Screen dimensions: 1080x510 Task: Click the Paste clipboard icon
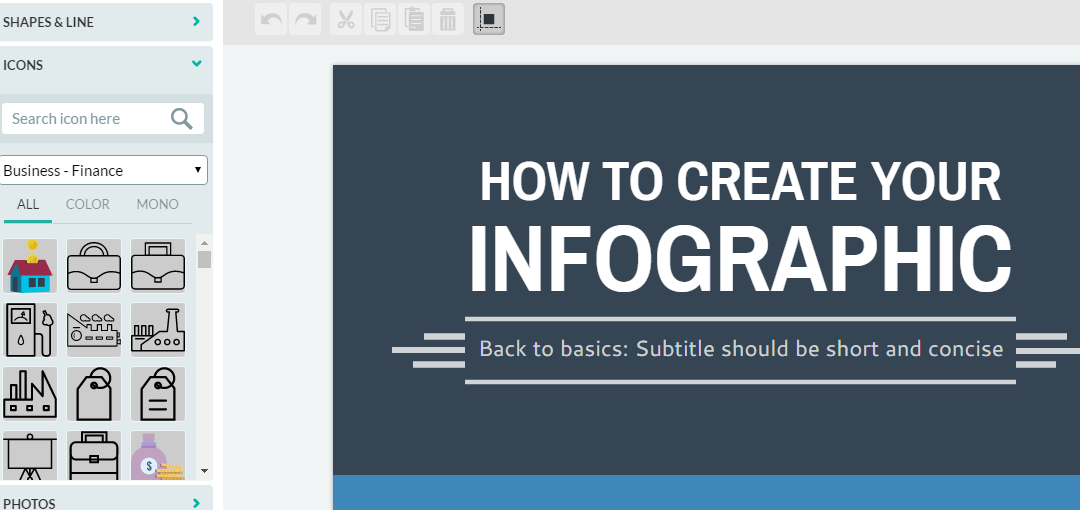414,19
